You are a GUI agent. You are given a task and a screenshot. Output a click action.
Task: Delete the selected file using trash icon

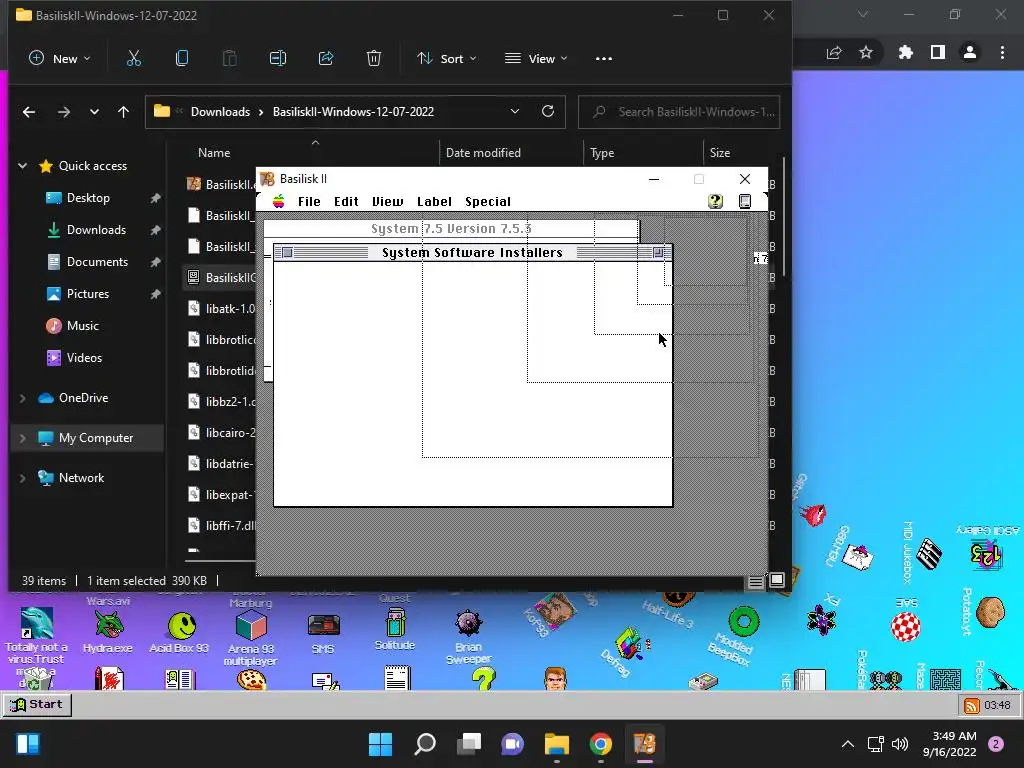374,58
